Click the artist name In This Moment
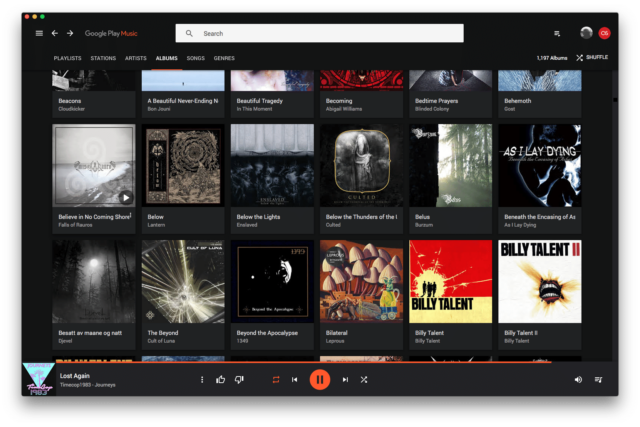The image size is (640, 427). (x=254, y=109)
